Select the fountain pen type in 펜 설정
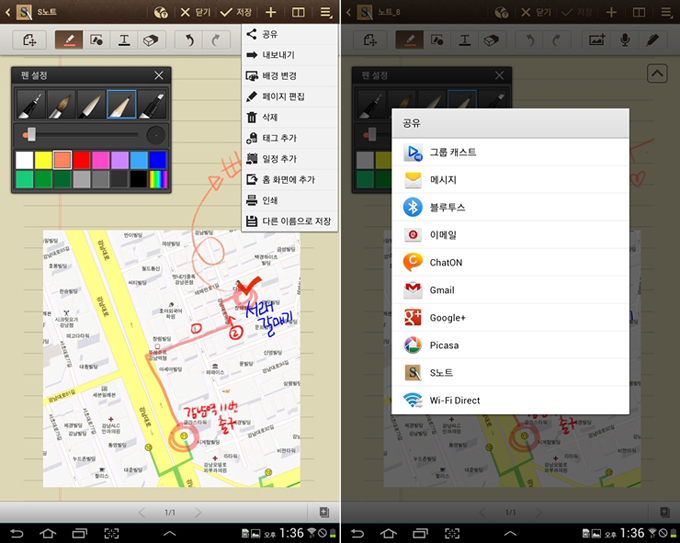Viewport: 680px width, 543px height. [32, 105]
